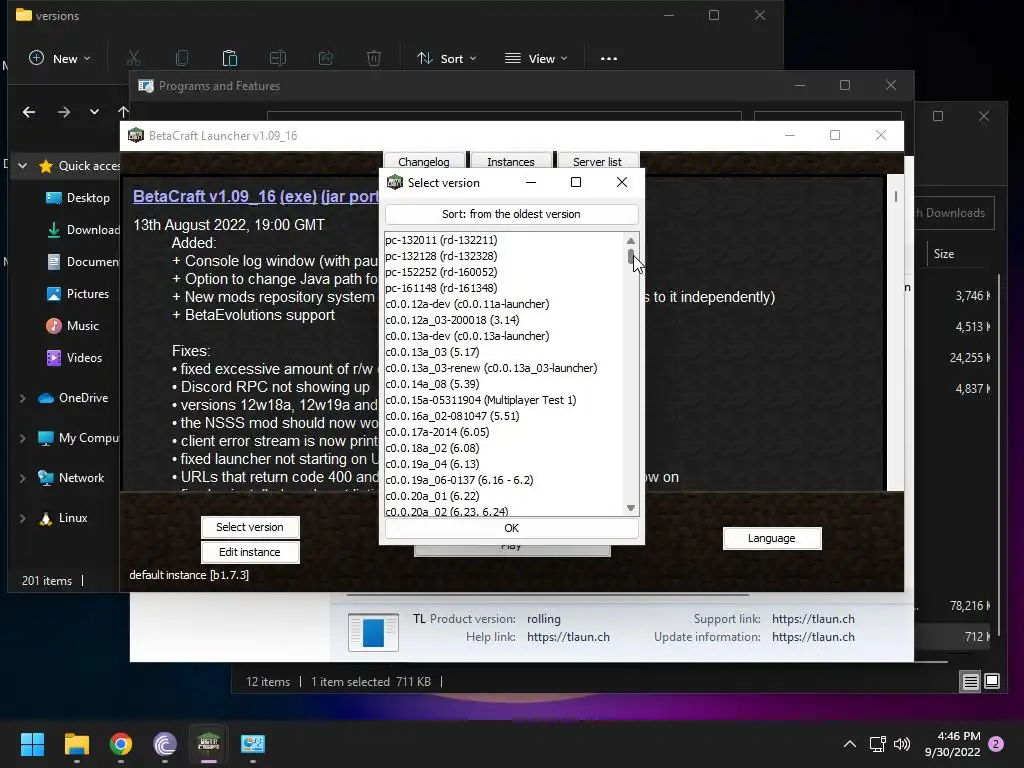
Task: Select Pictures in the navigation pane
Action: coord(77,294)
